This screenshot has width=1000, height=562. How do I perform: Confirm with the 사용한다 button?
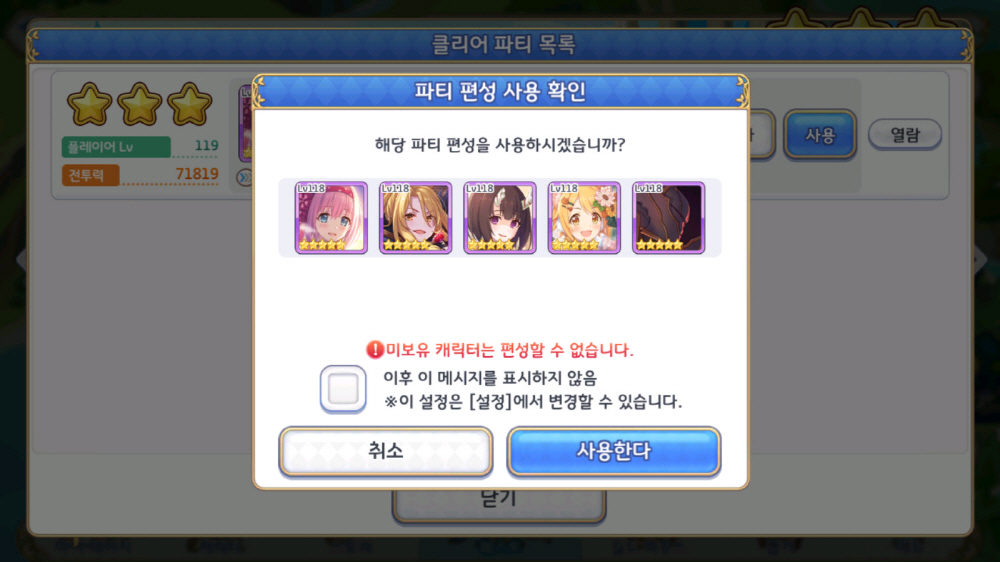[614, 452]
